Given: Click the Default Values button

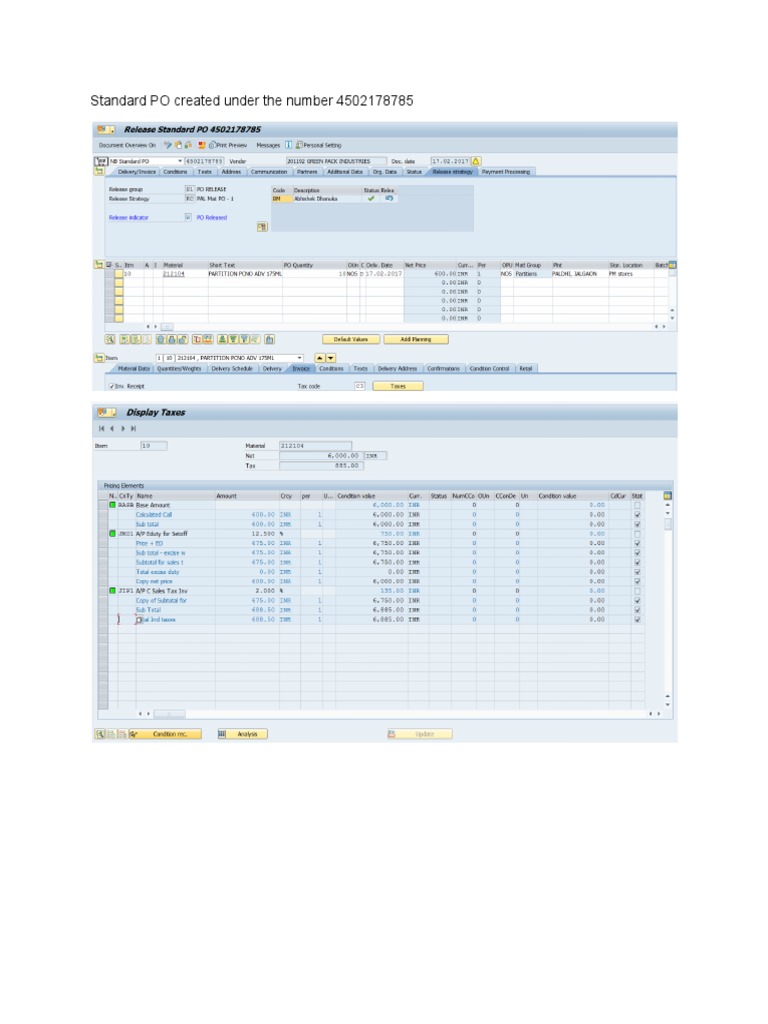Looking at the screenshot, I should 351,339.
